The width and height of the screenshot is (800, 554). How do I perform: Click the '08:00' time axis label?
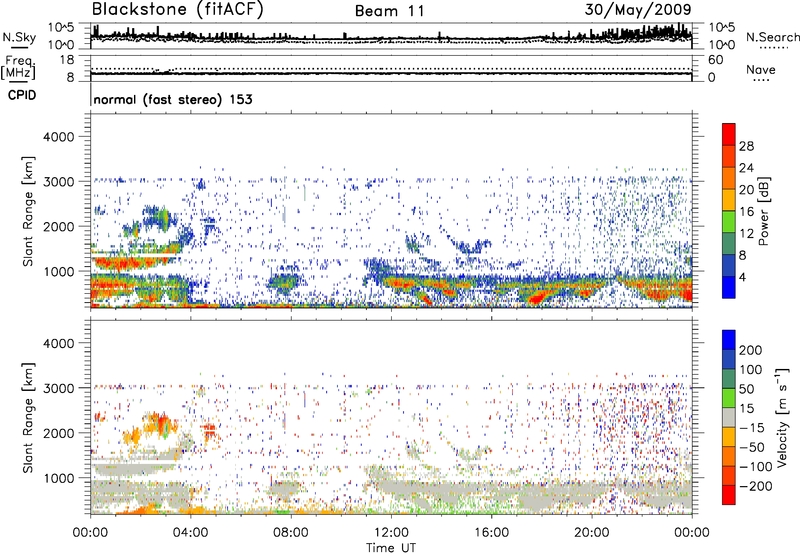(x=291, y=533)
